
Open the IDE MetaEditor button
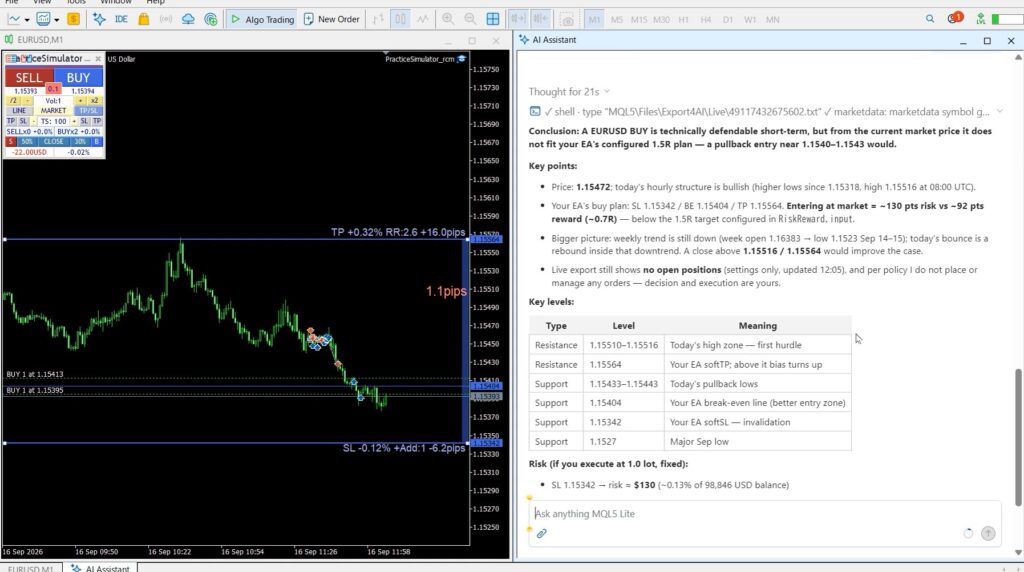click(x=121, y=19)
